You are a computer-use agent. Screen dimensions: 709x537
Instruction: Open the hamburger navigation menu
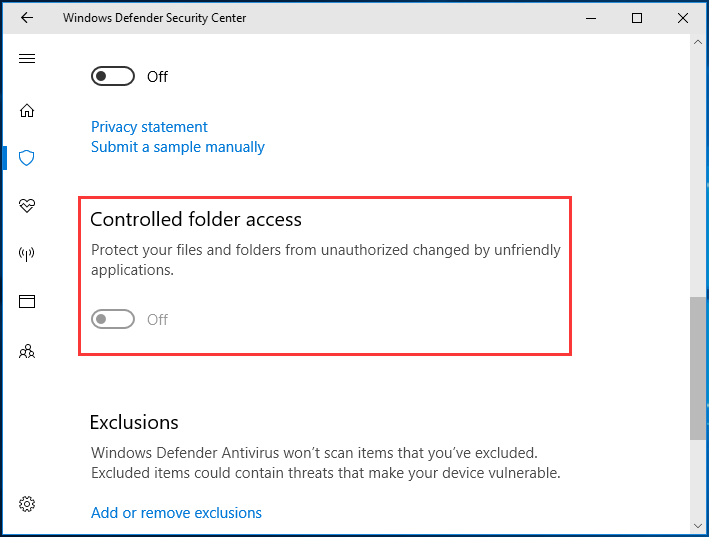[27, 58]
